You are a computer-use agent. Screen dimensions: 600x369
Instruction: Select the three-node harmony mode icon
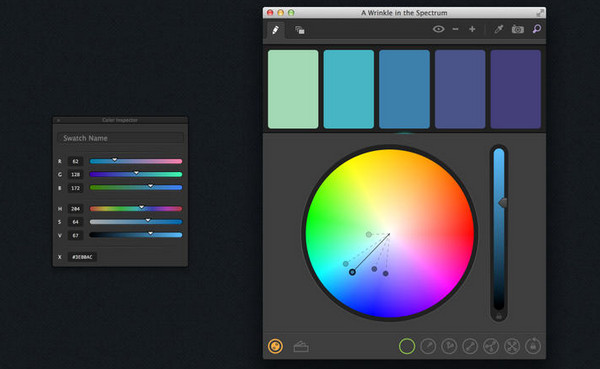[491, 346]
